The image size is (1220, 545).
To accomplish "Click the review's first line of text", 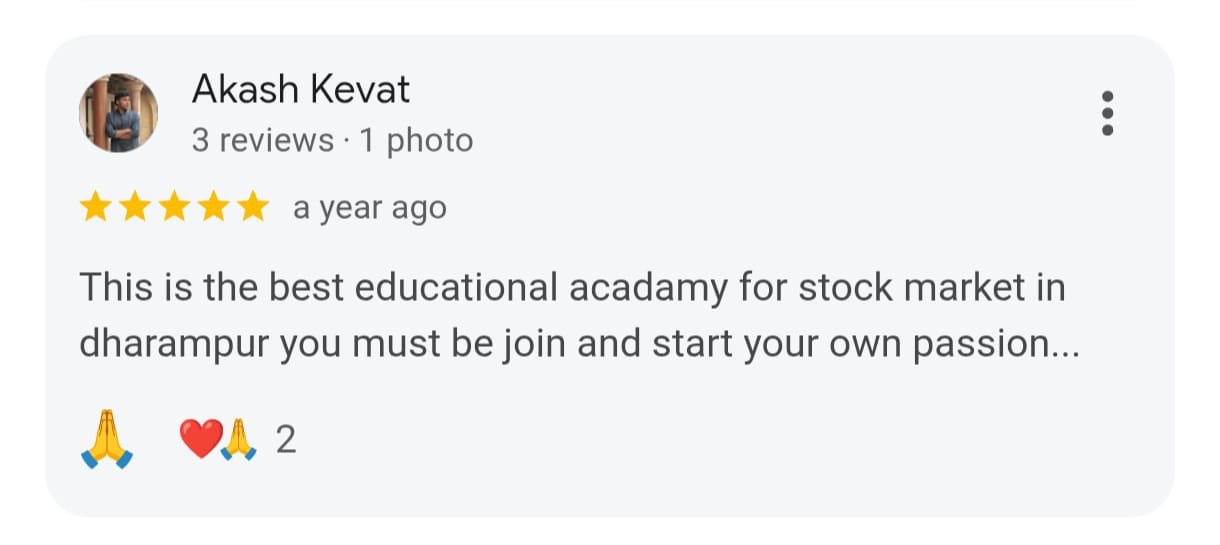I will (x=572, y=288).
